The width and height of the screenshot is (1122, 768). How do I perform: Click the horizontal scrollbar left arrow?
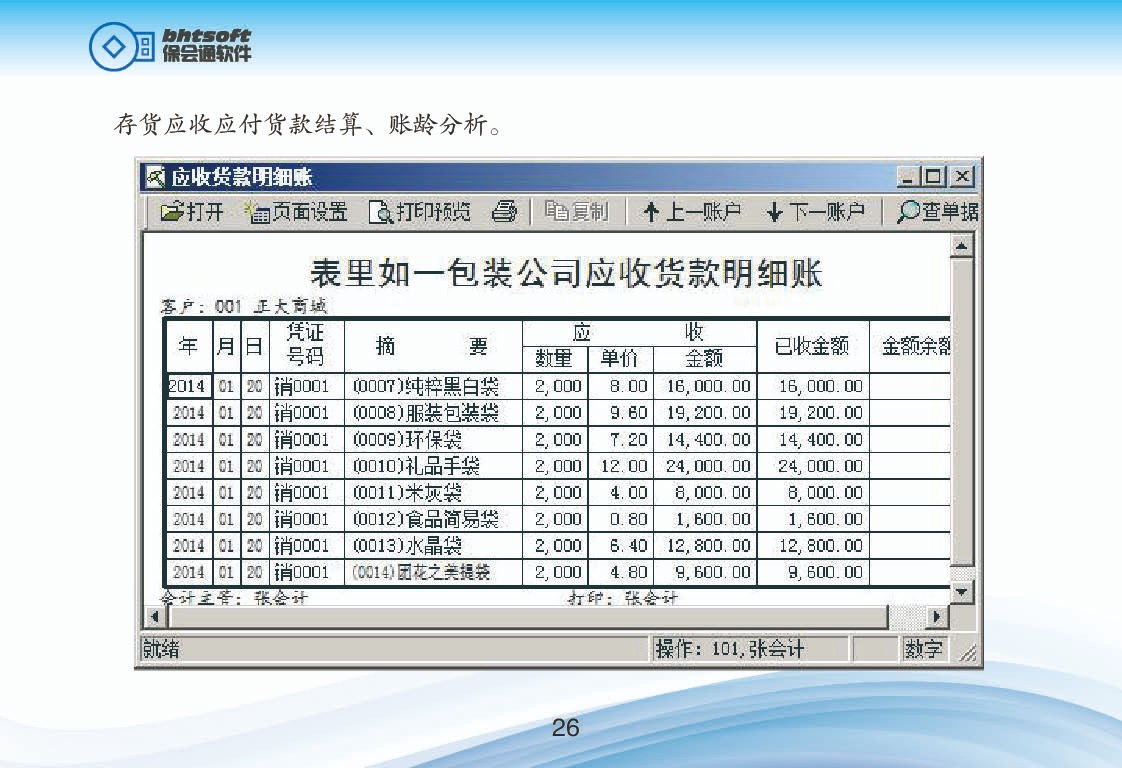click(x=154, y=617)
